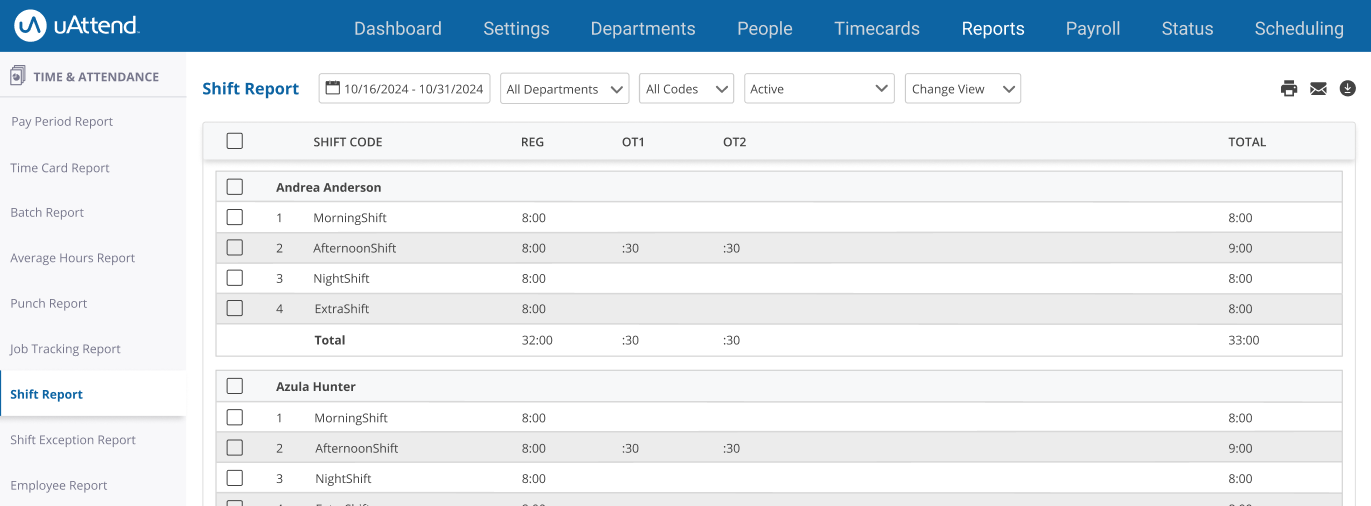Open the Timecards menu
The height and width of the screenshot is (506, 1371).
877,28
